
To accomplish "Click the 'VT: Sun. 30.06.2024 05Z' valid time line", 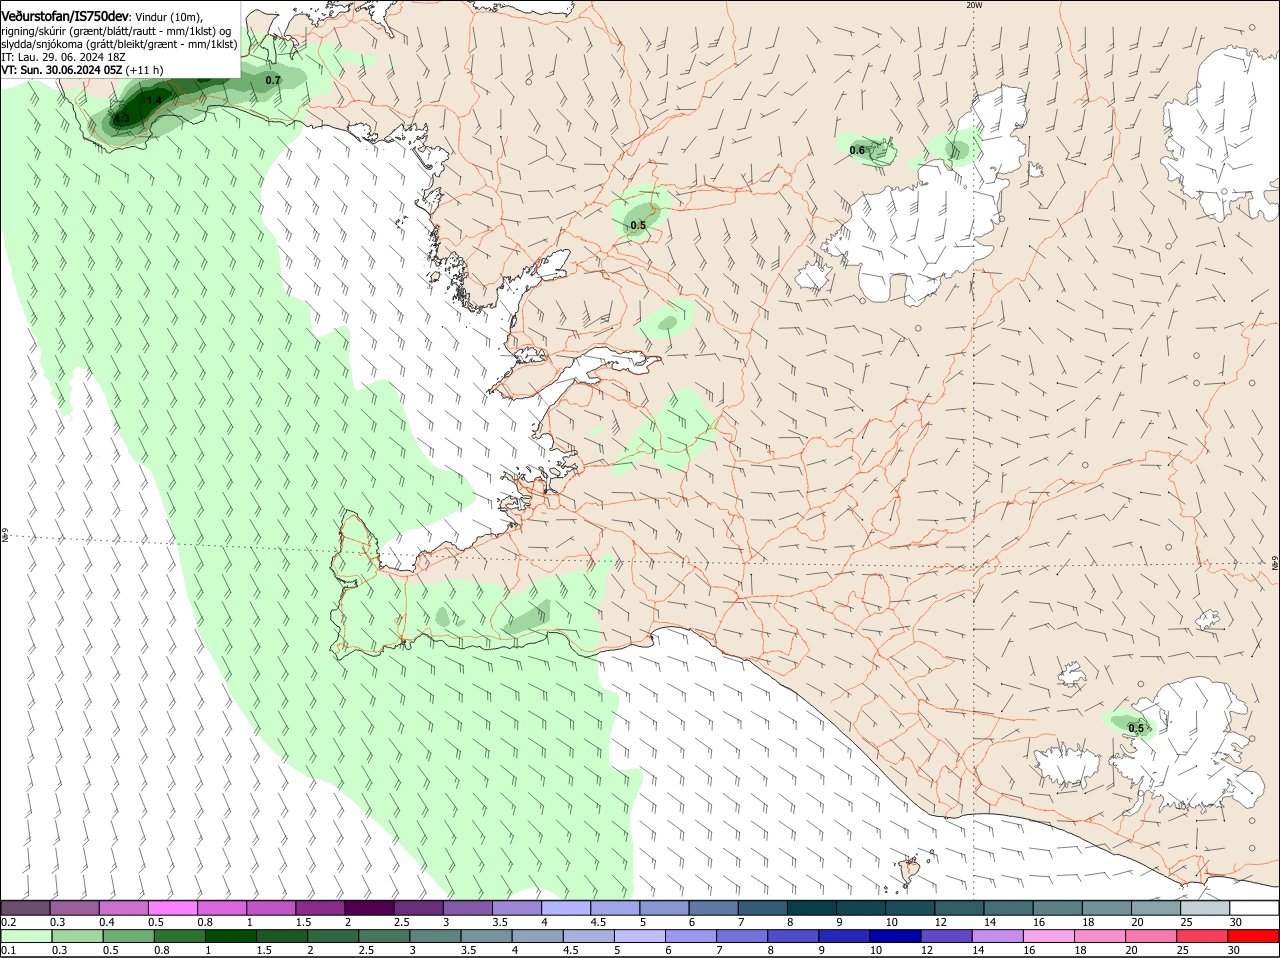I will pyautogui.click(x=82, y=71).
